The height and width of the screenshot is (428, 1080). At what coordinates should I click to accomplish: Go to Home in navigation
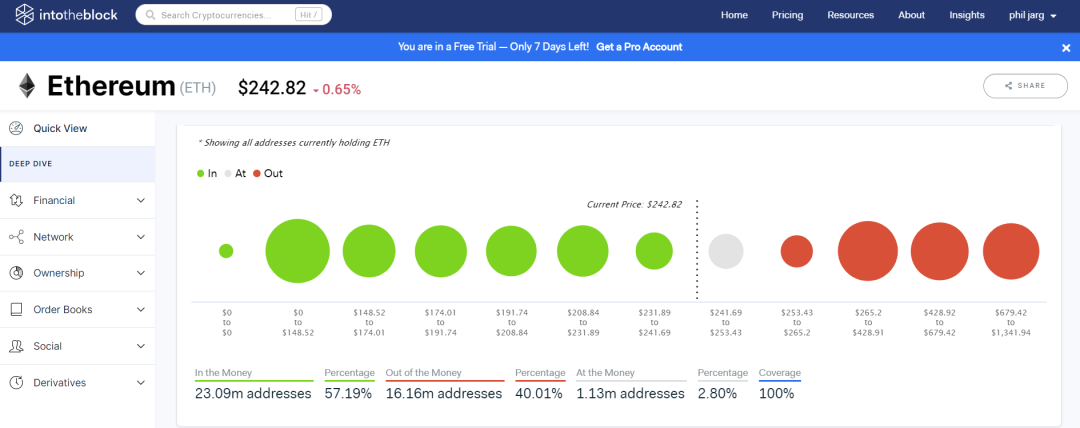(734, 15)
